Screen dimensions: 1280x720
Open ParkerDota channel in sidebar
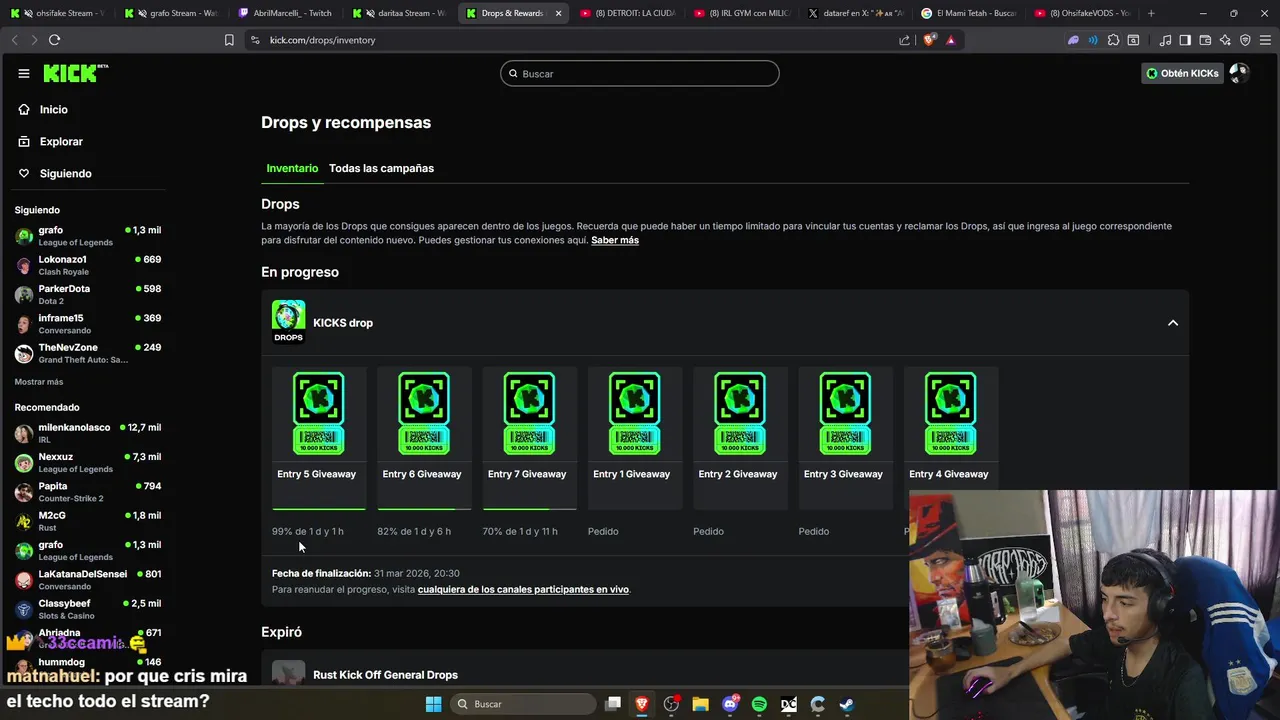point(88,294)
